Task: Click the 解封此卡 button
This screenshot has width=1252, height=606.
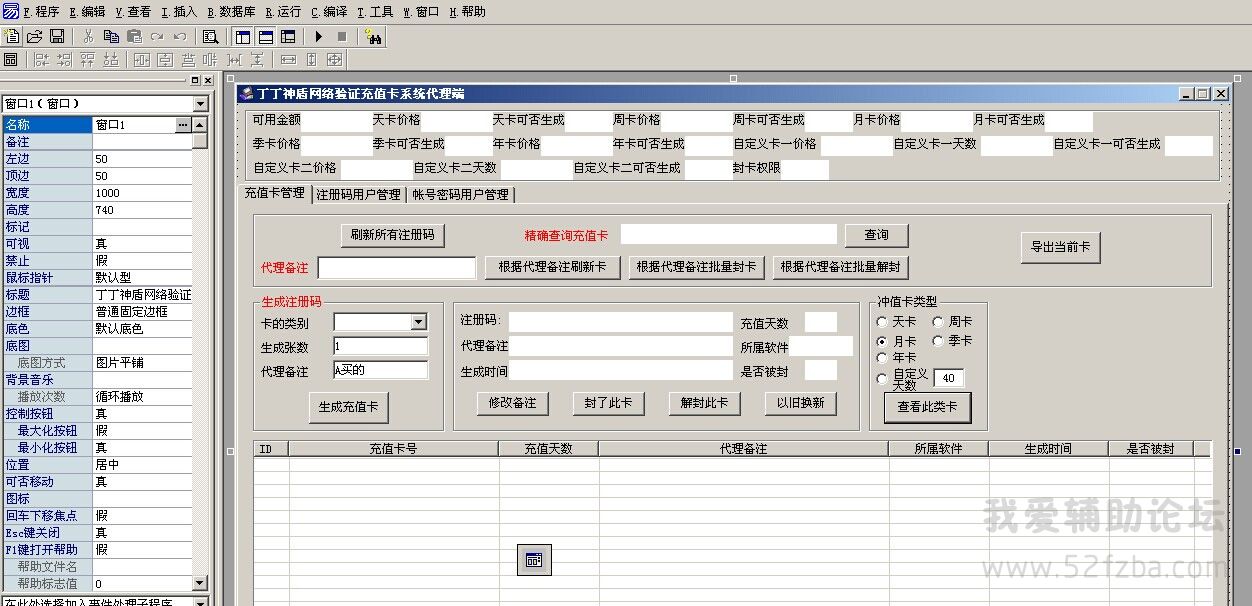Action: pos(705,403)
